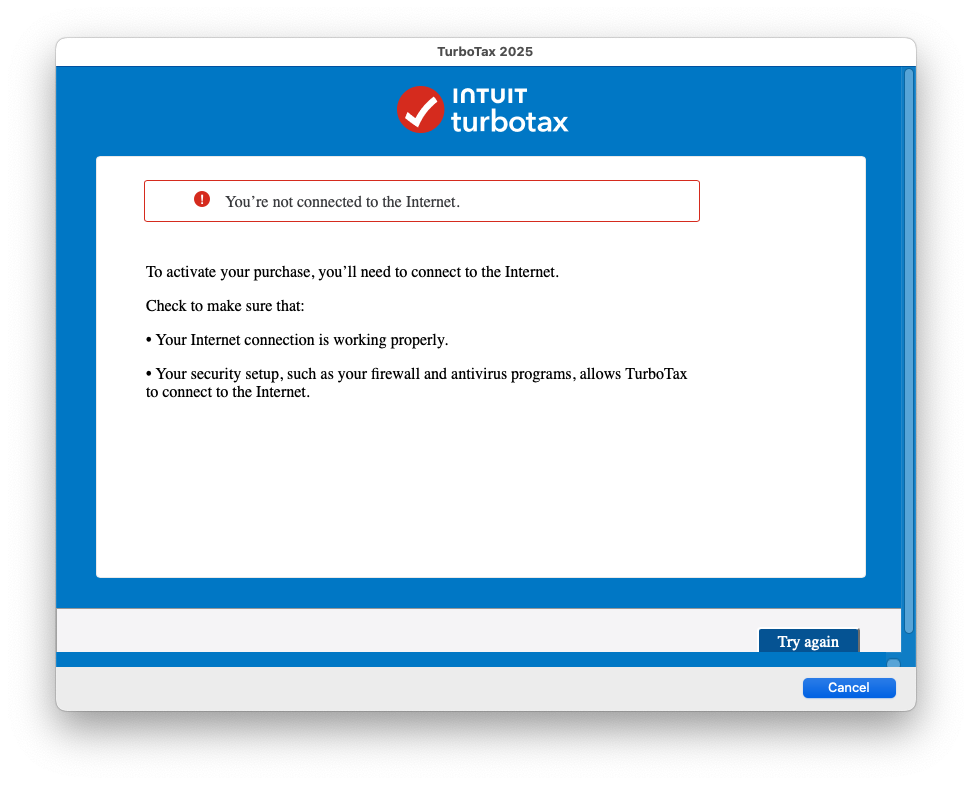The image size is (972, 785).
Task: Click the 'Internet connection is working properly' bullet
Action: point(297,340)
